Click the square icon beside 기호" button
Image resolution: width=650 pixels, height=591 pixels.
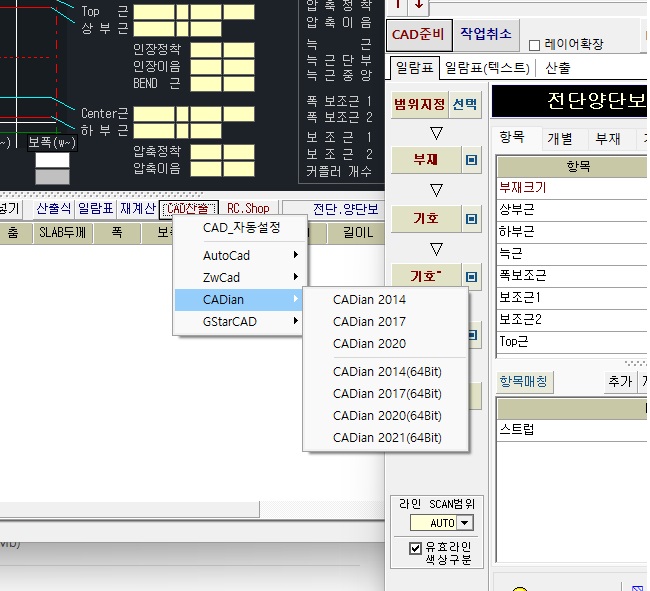pyautogui.click(x=472, y=277)
